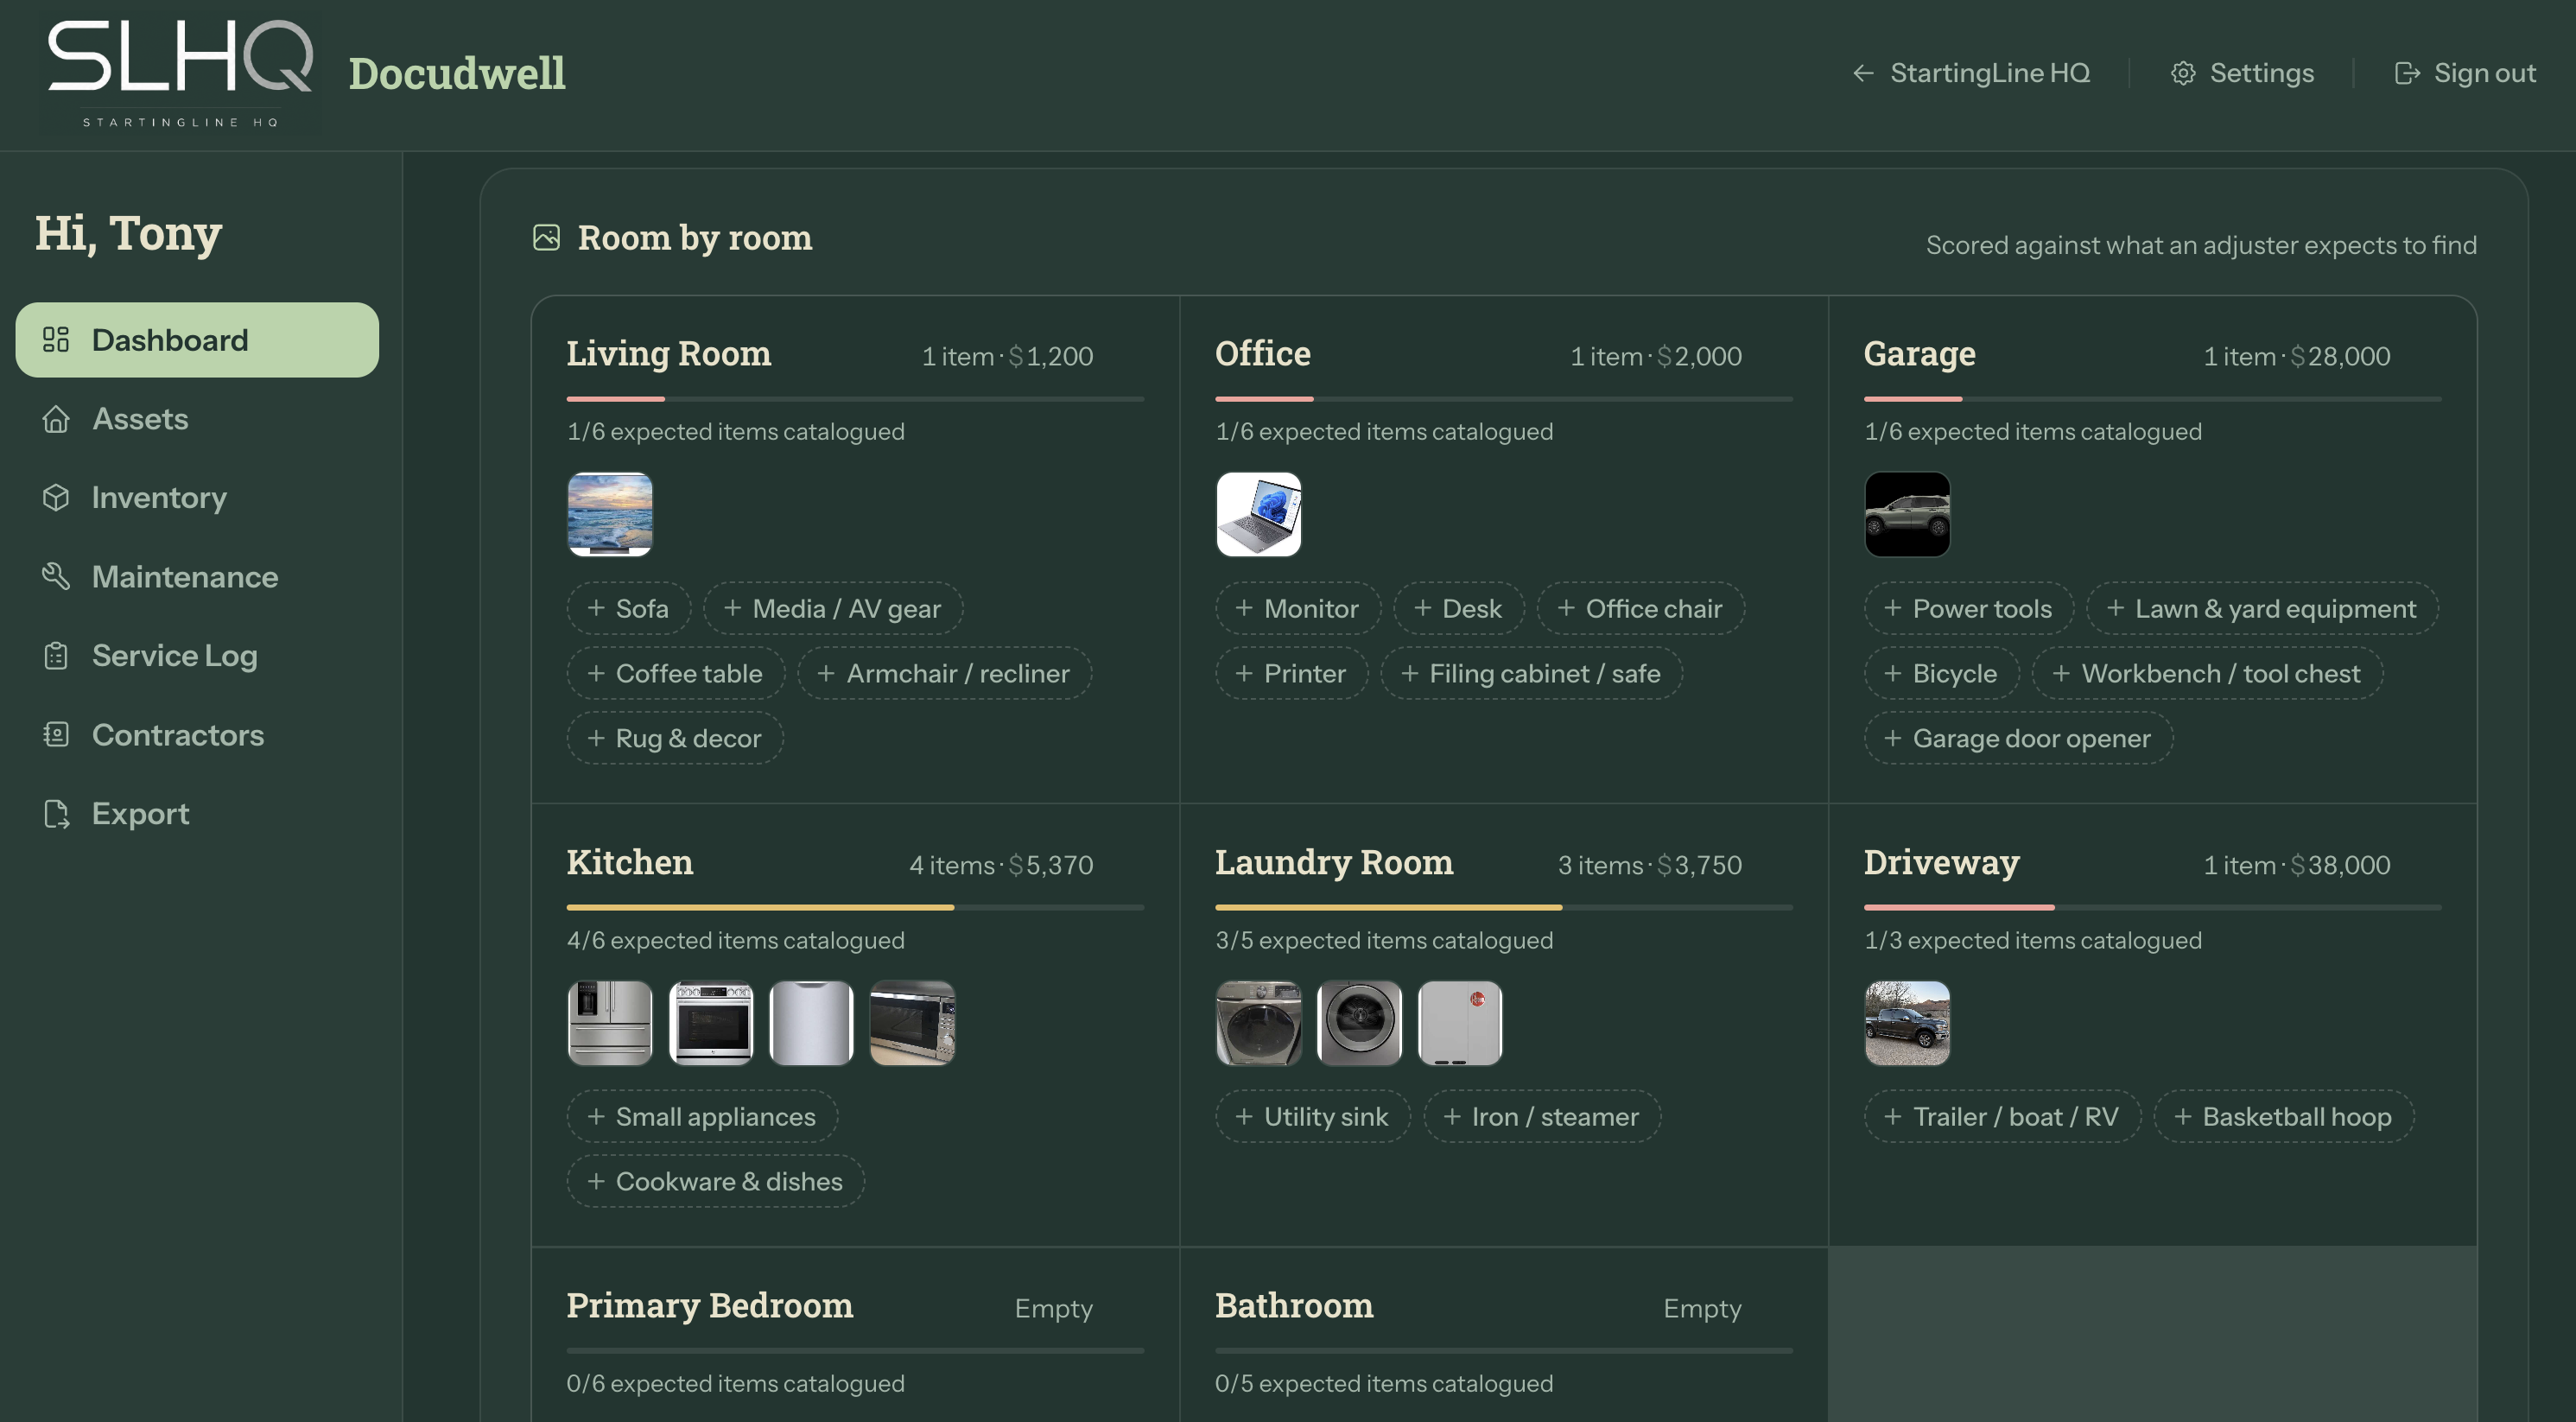Open the Kitchen refrigerator thumbnail
This screenshot has height=1422, width=2576.
click(x=610, y=1023)
